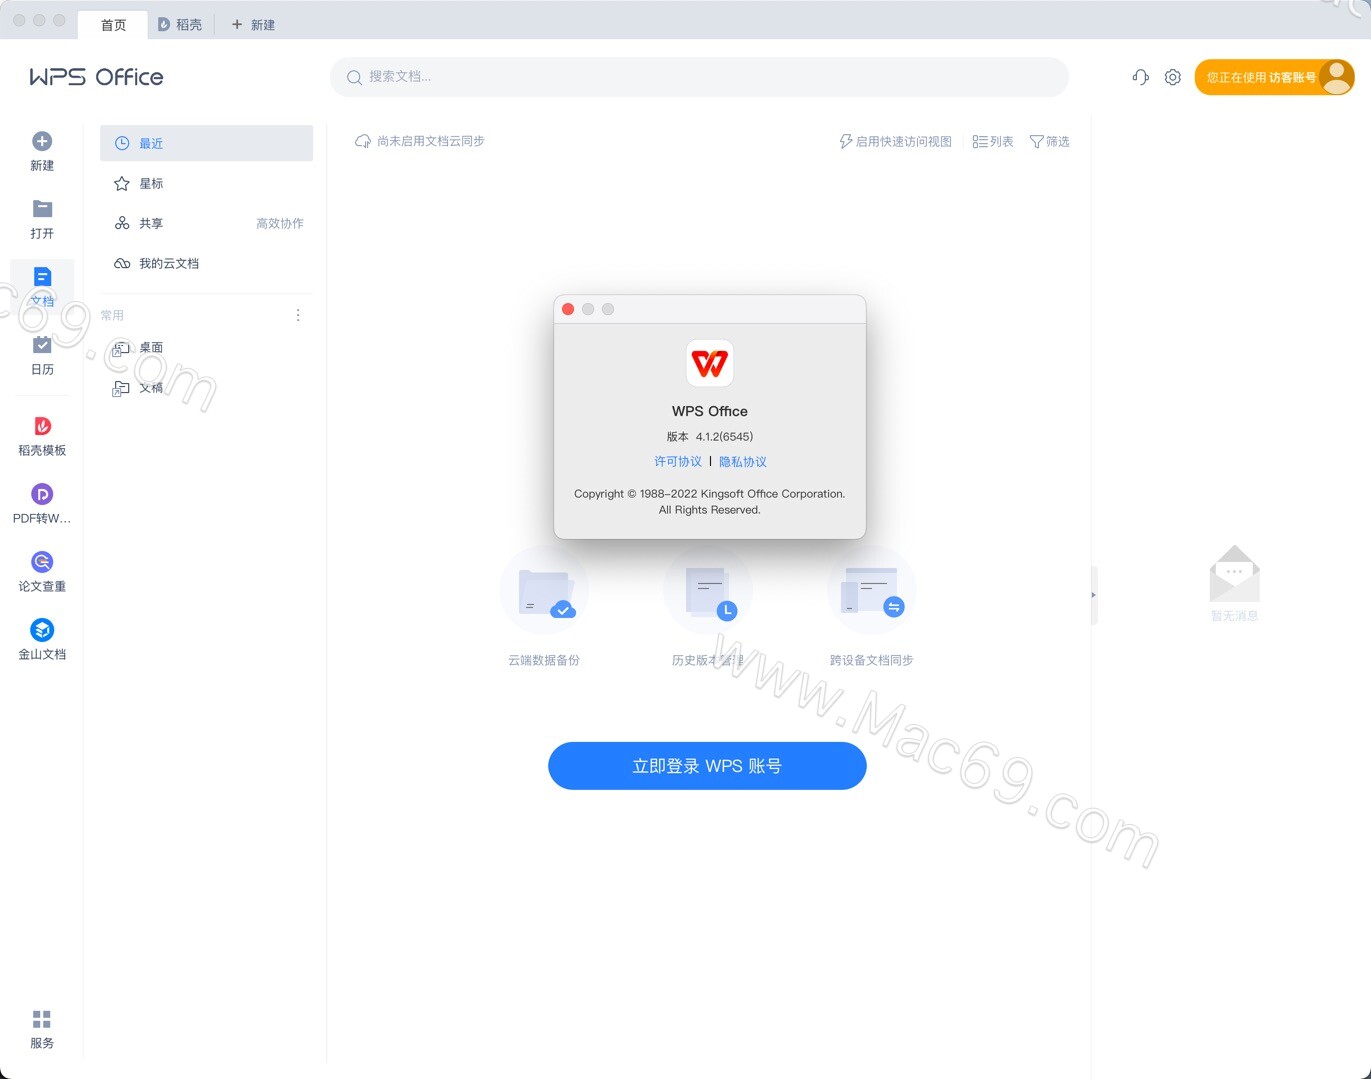
Task: Click the search magnifier icon
Action: [354, 77]
